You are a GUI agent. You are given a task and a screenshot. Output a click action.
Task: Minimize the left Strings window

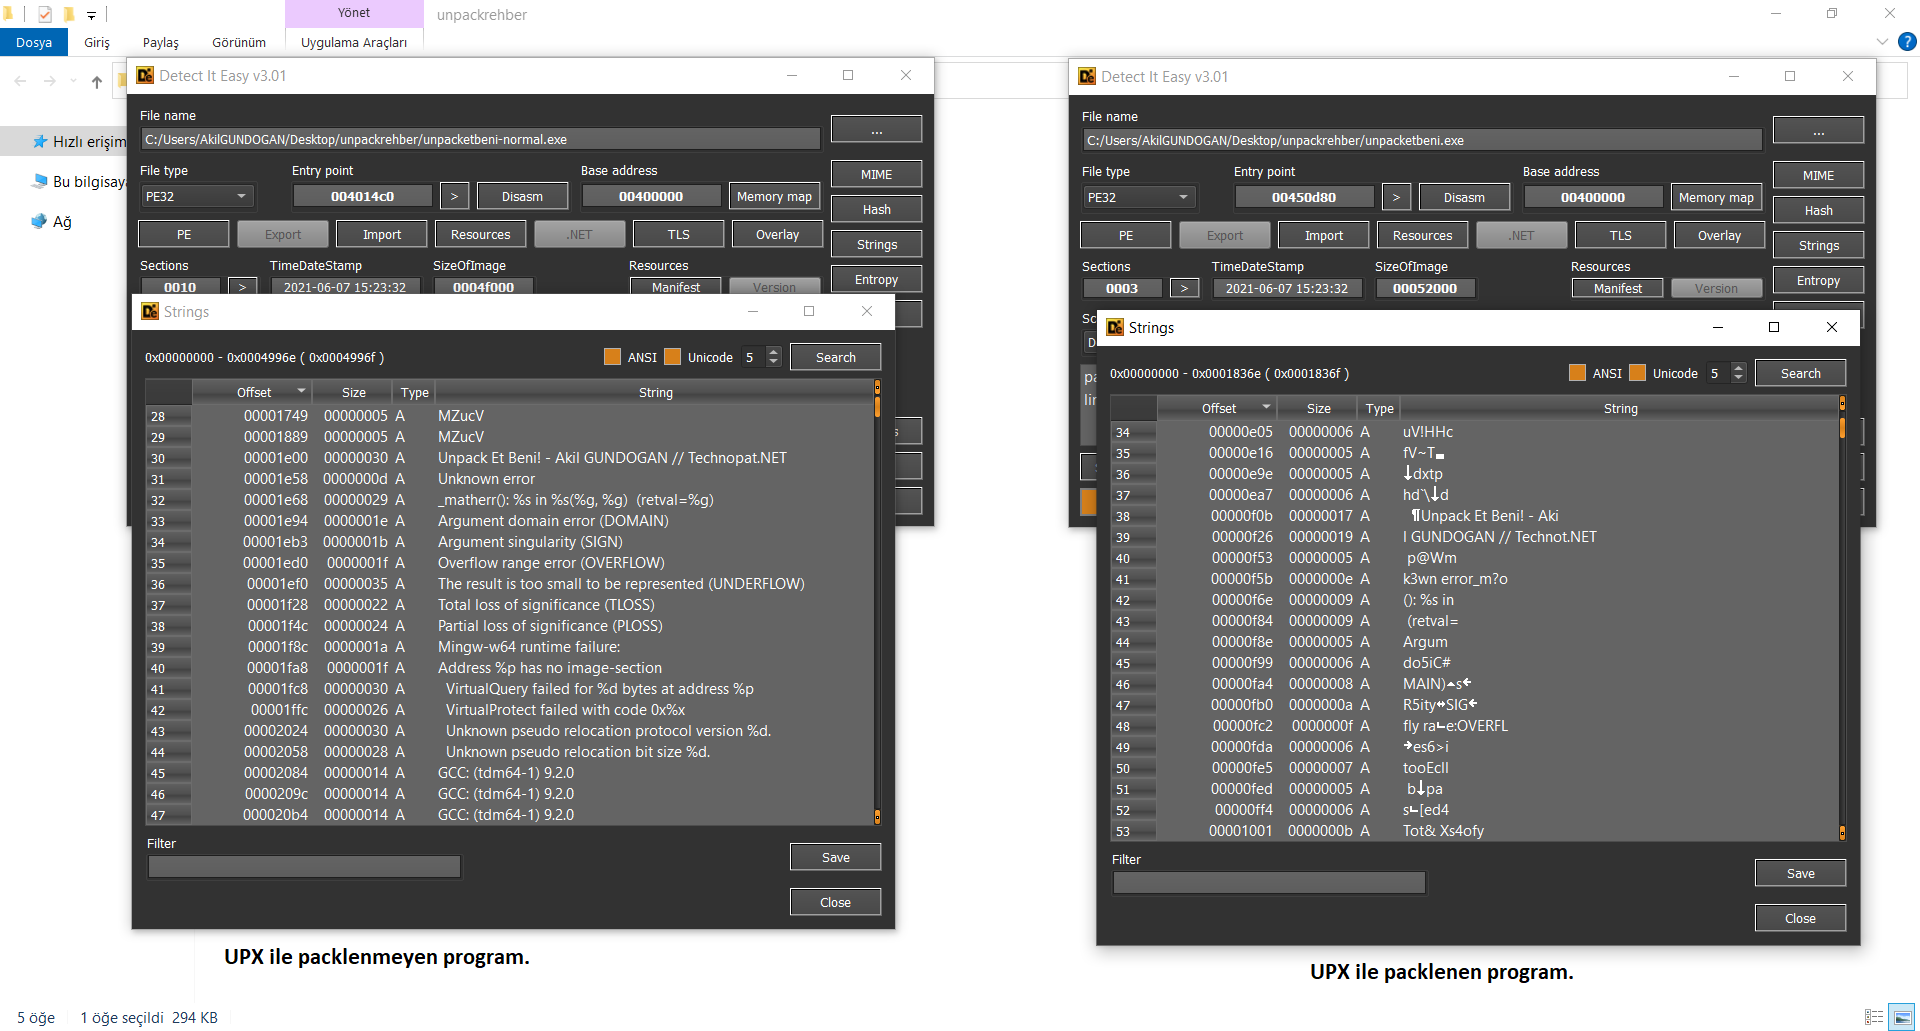[x=752, y=311]
